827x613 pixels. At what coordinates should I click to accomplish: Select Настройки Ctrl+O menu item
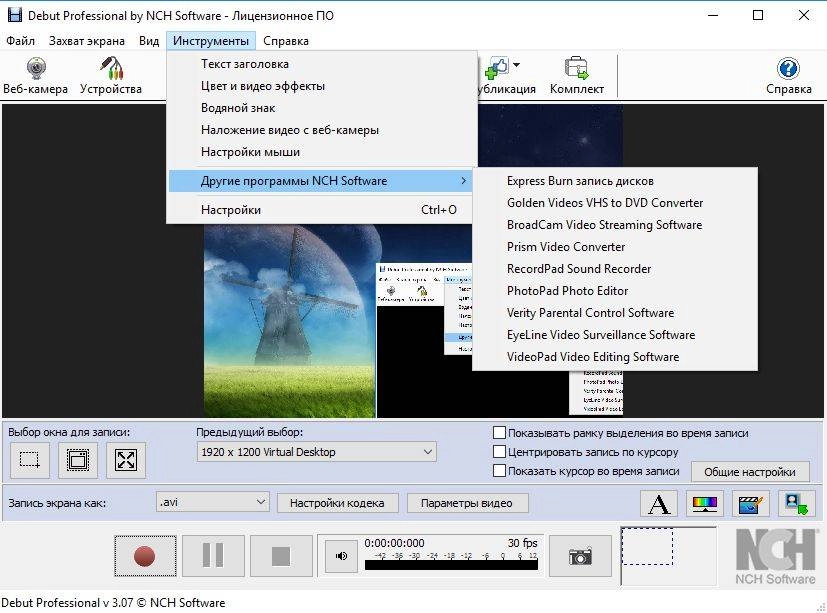click(322, 210)
